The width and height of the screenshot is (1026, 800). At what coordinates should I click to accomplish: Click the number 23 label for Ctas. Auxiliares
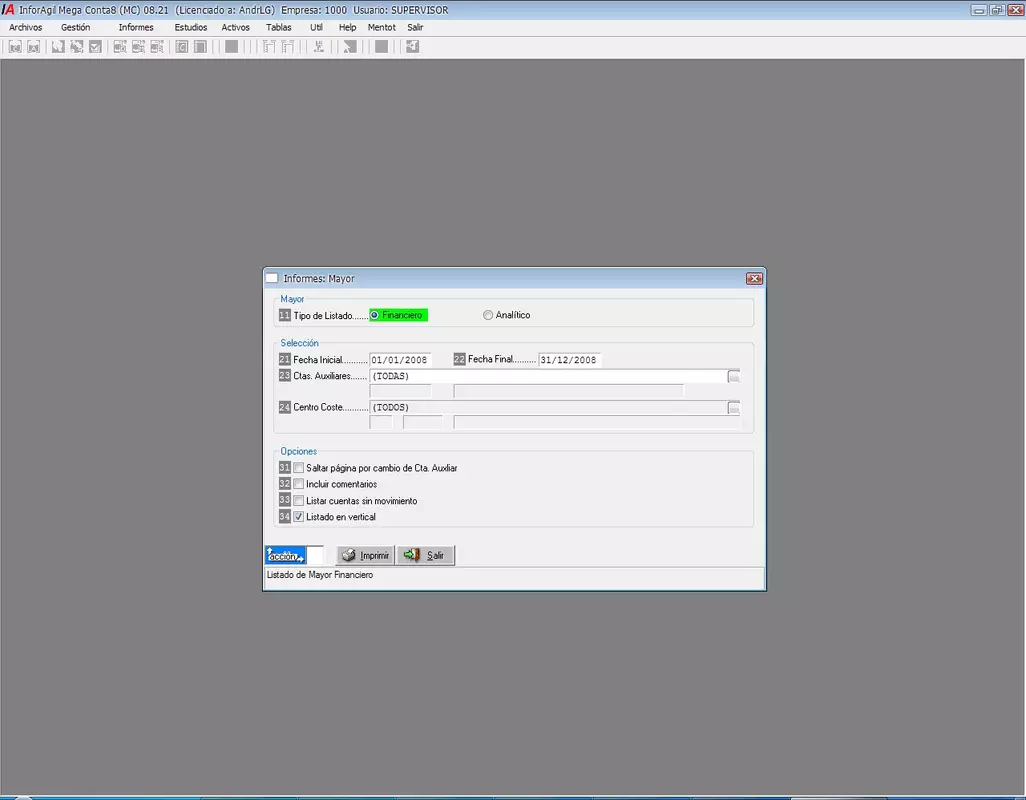click(285, 375)
